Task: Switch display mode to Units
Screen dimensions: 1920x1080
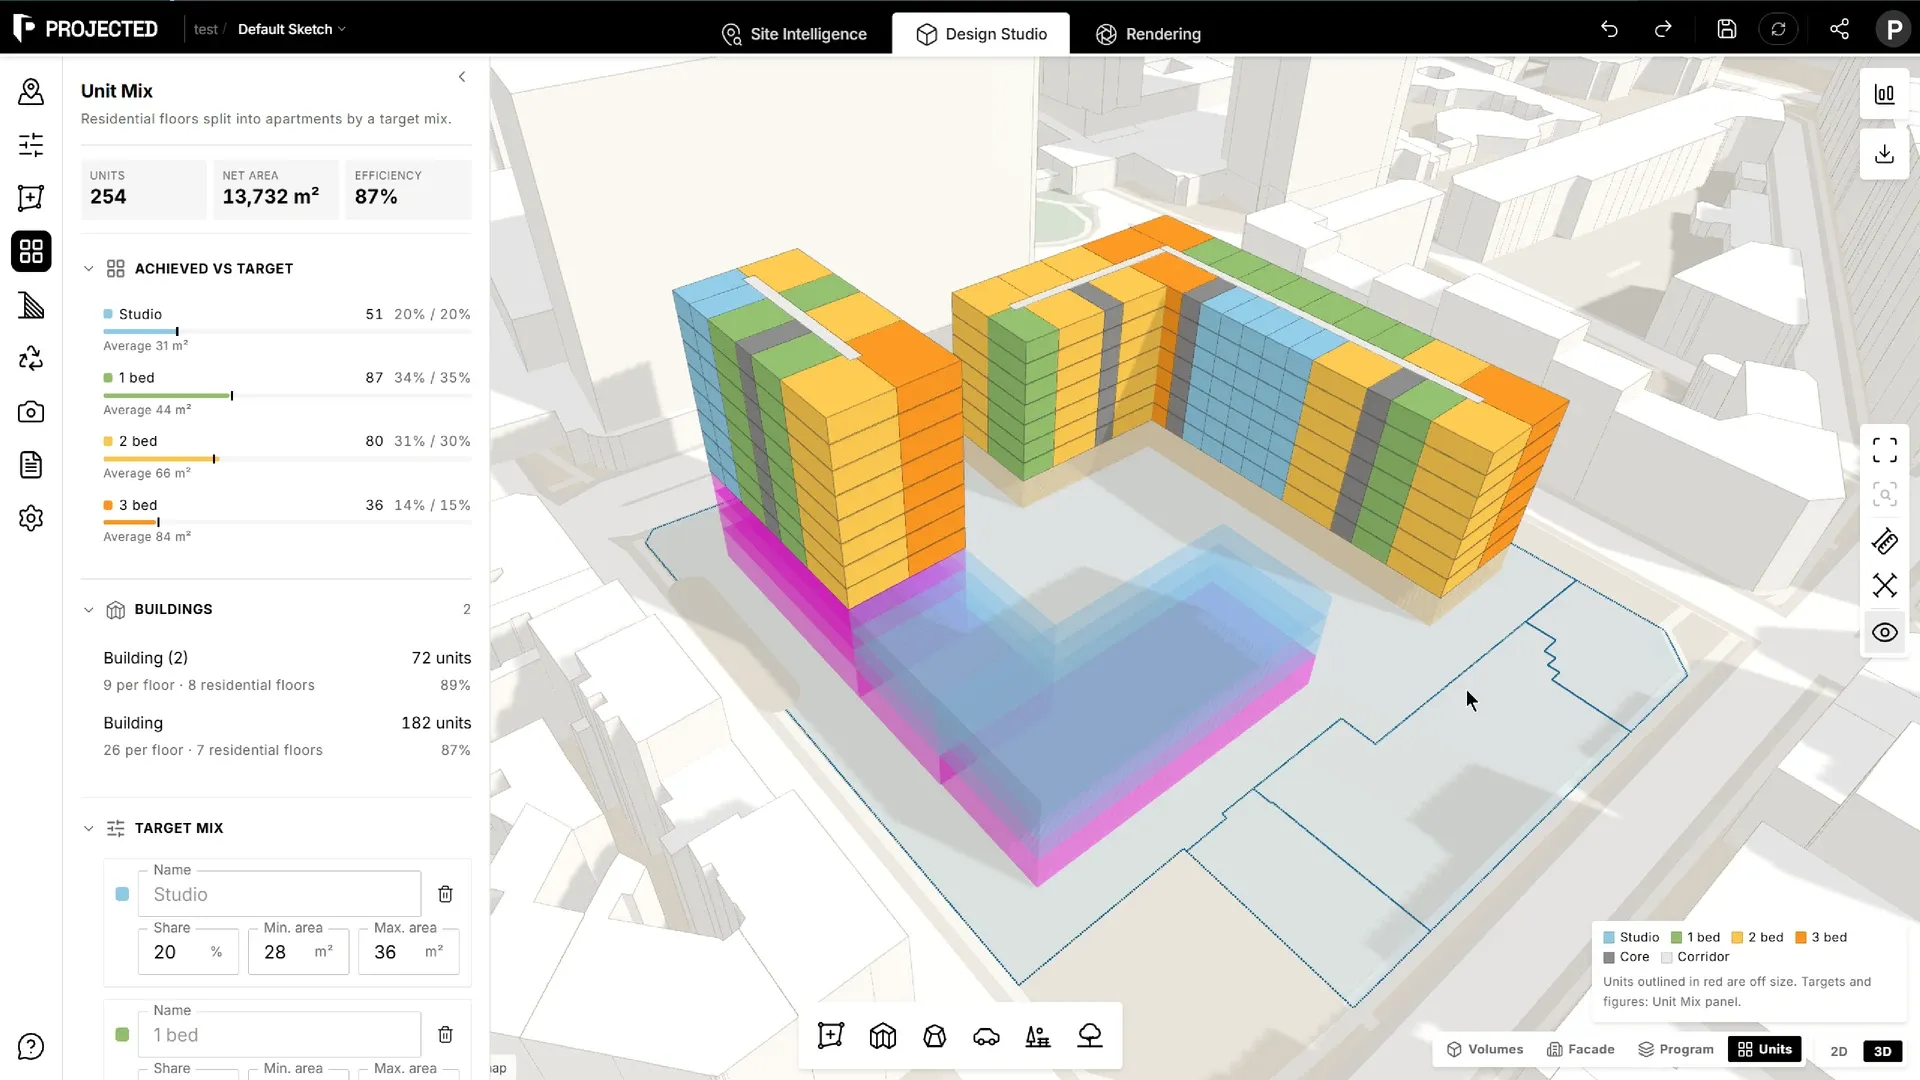Action: [x=1765, y=1049]
